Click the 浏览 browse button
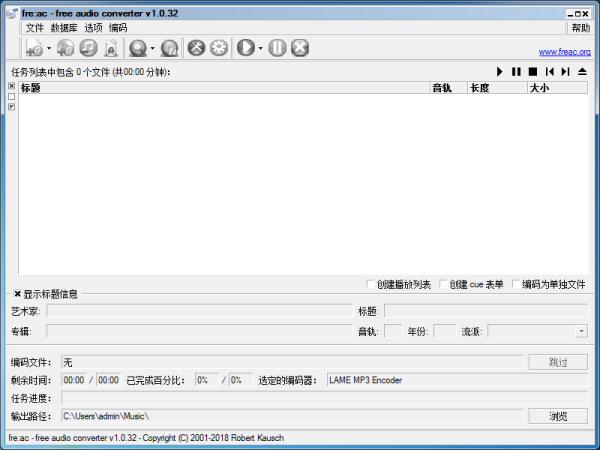This screenshot has height=450, width=600. pos(558,415)
